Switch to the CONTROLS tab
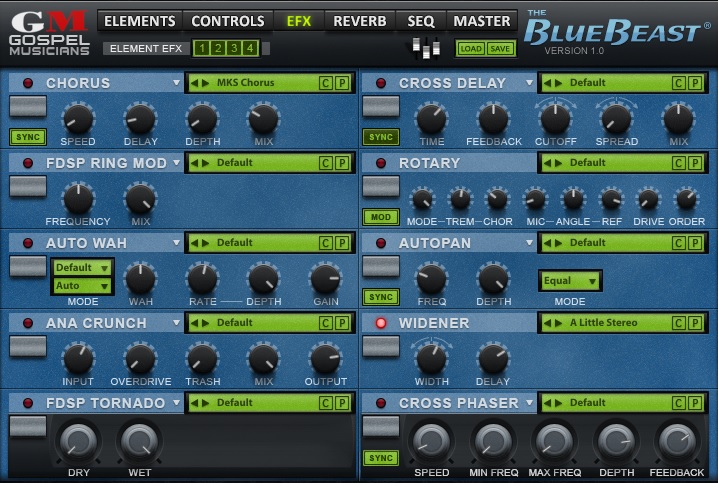 tap(228, 21)
